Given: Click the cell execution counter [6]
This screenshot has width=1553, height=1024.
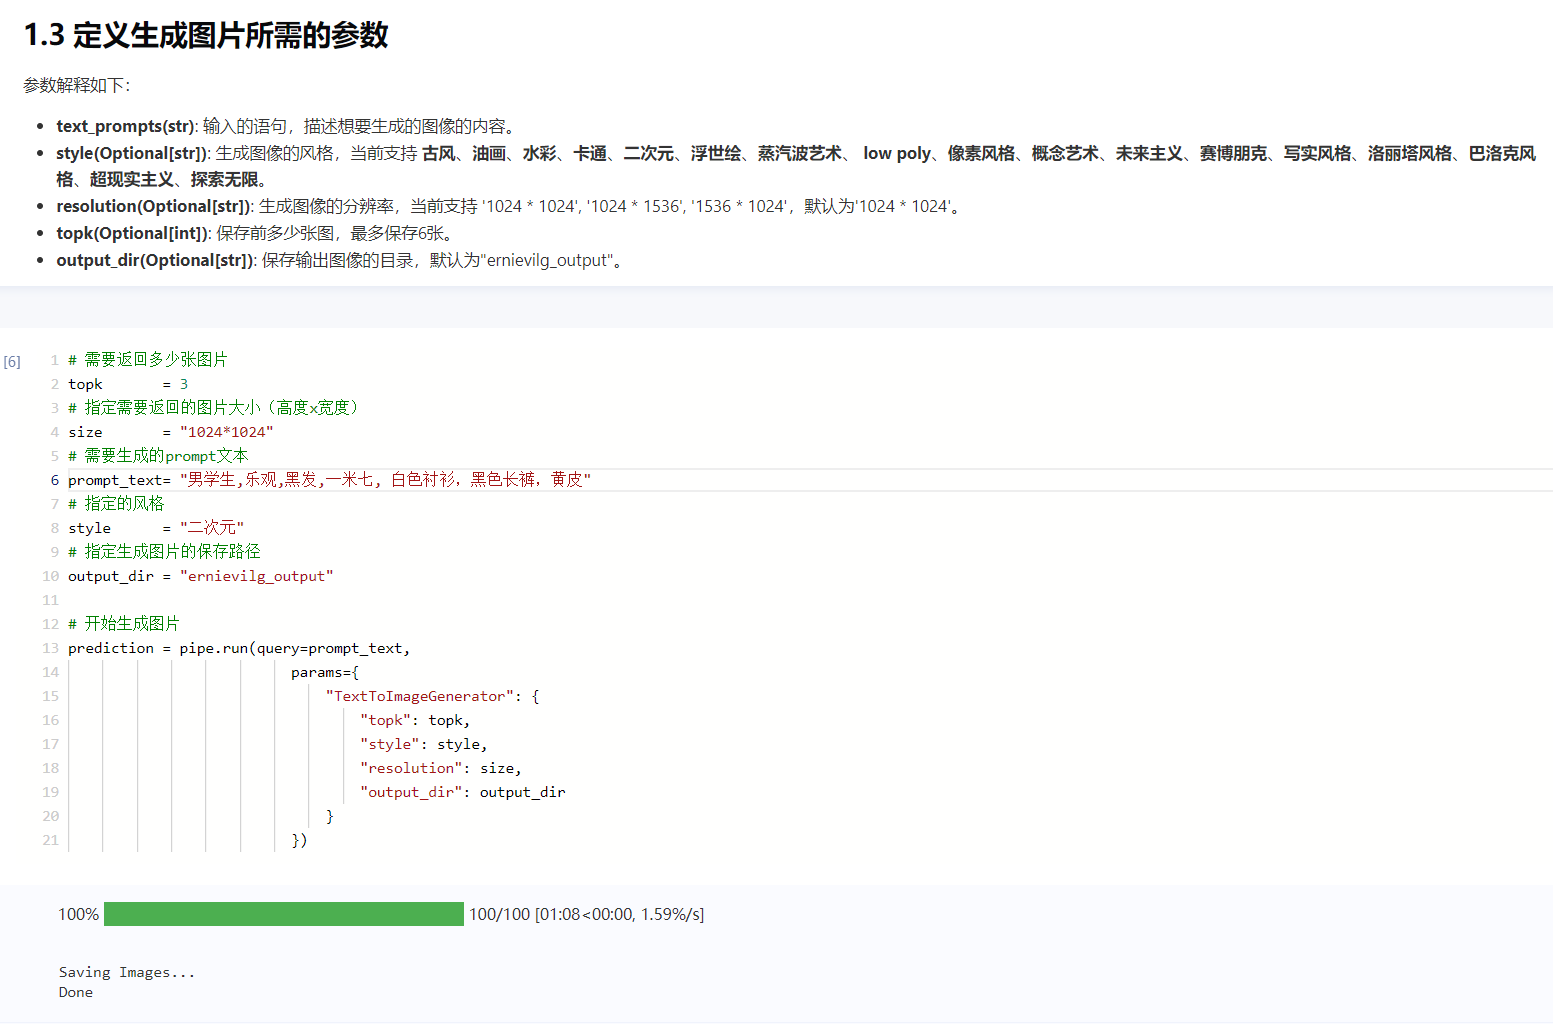Looking at the screenshot, I should (12, 362).
